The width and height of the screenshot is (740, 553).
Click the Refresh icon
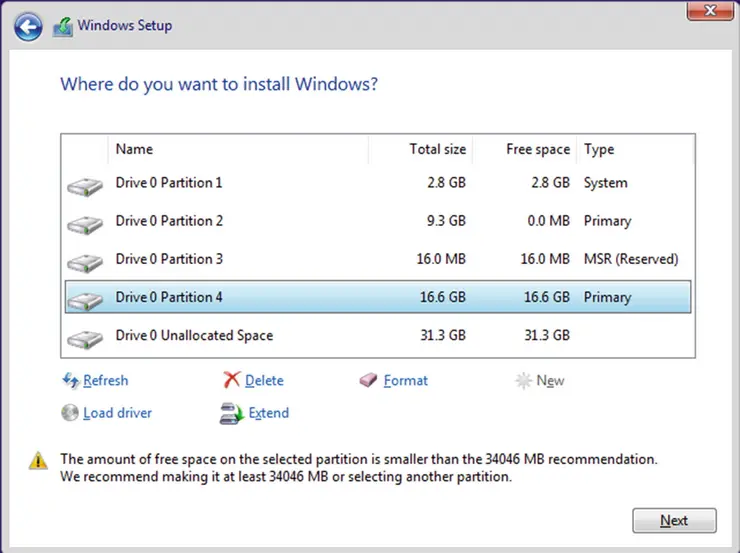tap(70, 380)
